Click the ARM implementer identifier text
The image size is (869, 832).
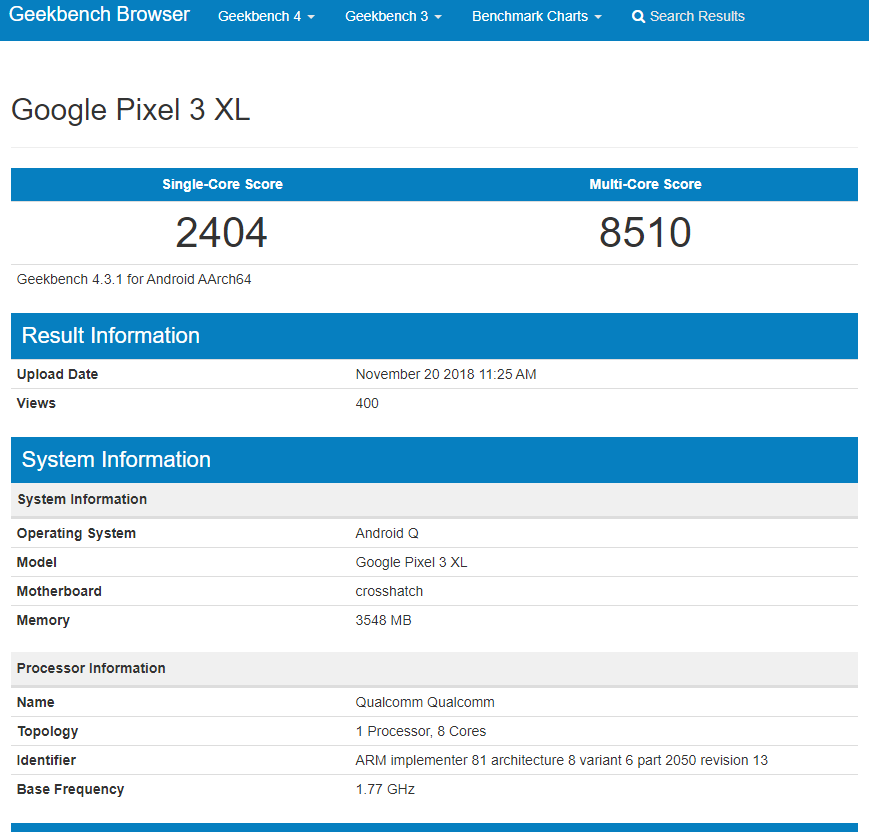pyautogui.click(x=561, y=760)
